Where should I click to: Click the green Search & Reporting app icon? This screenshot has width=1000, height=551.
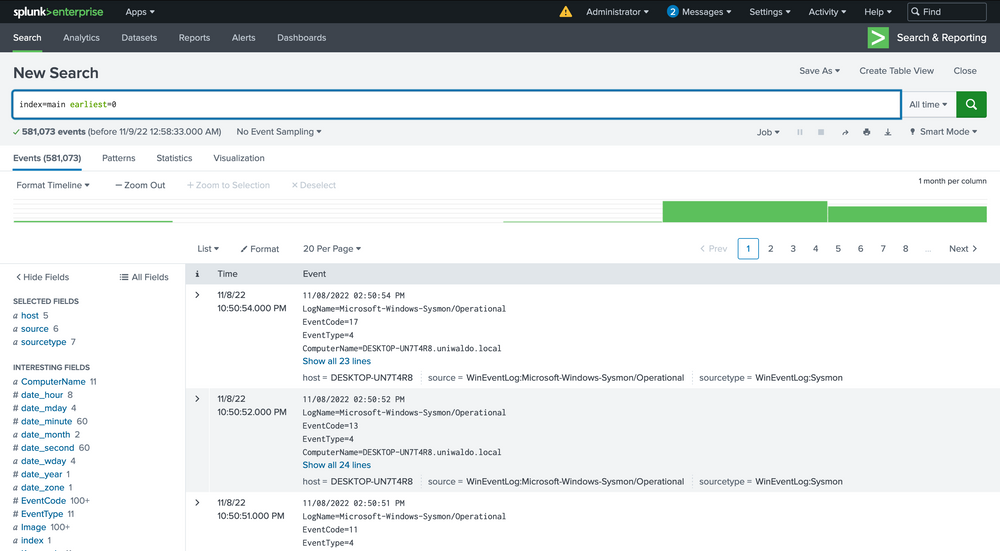(878, 38)
